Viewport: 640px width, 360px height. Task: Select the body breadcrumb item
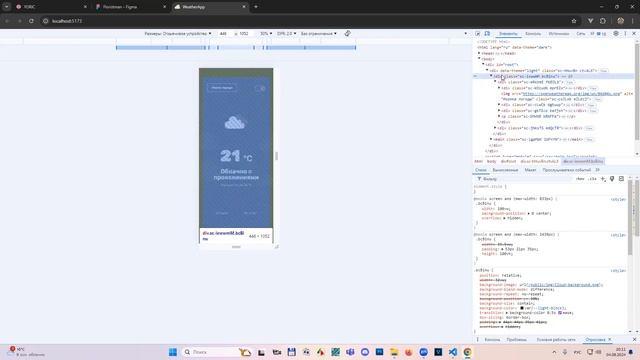491,161
